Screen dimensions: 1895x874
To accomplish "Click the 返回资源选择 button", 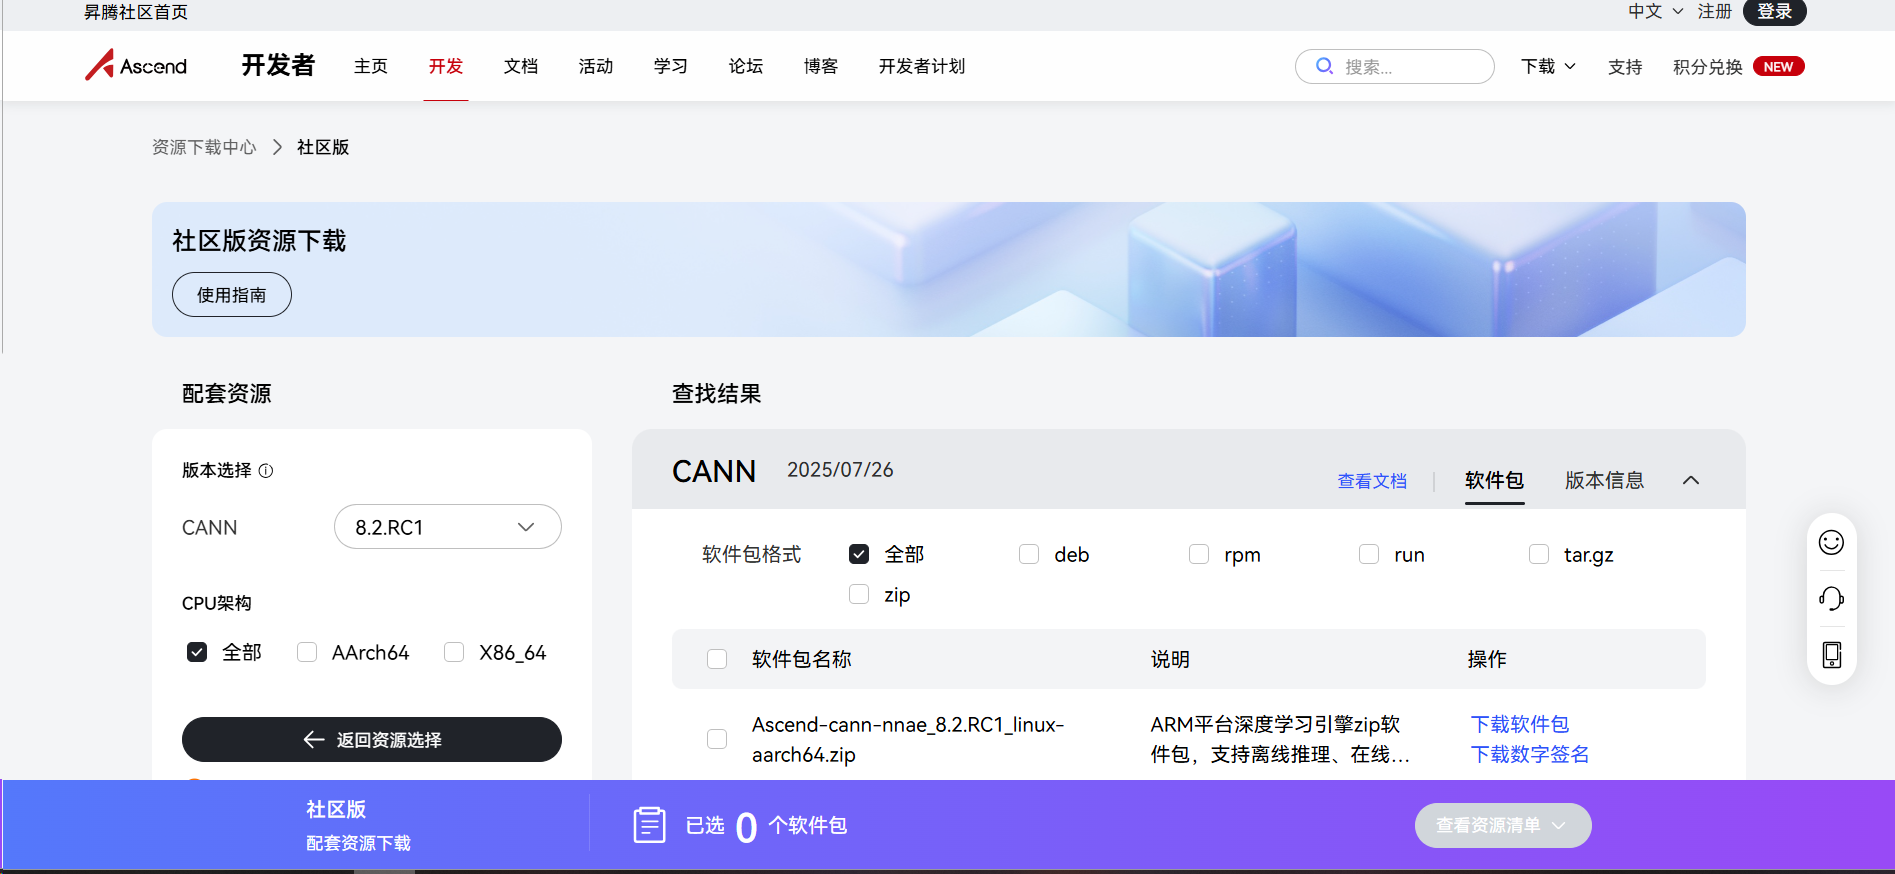I will pyautogui.click(x=372, y=739).
